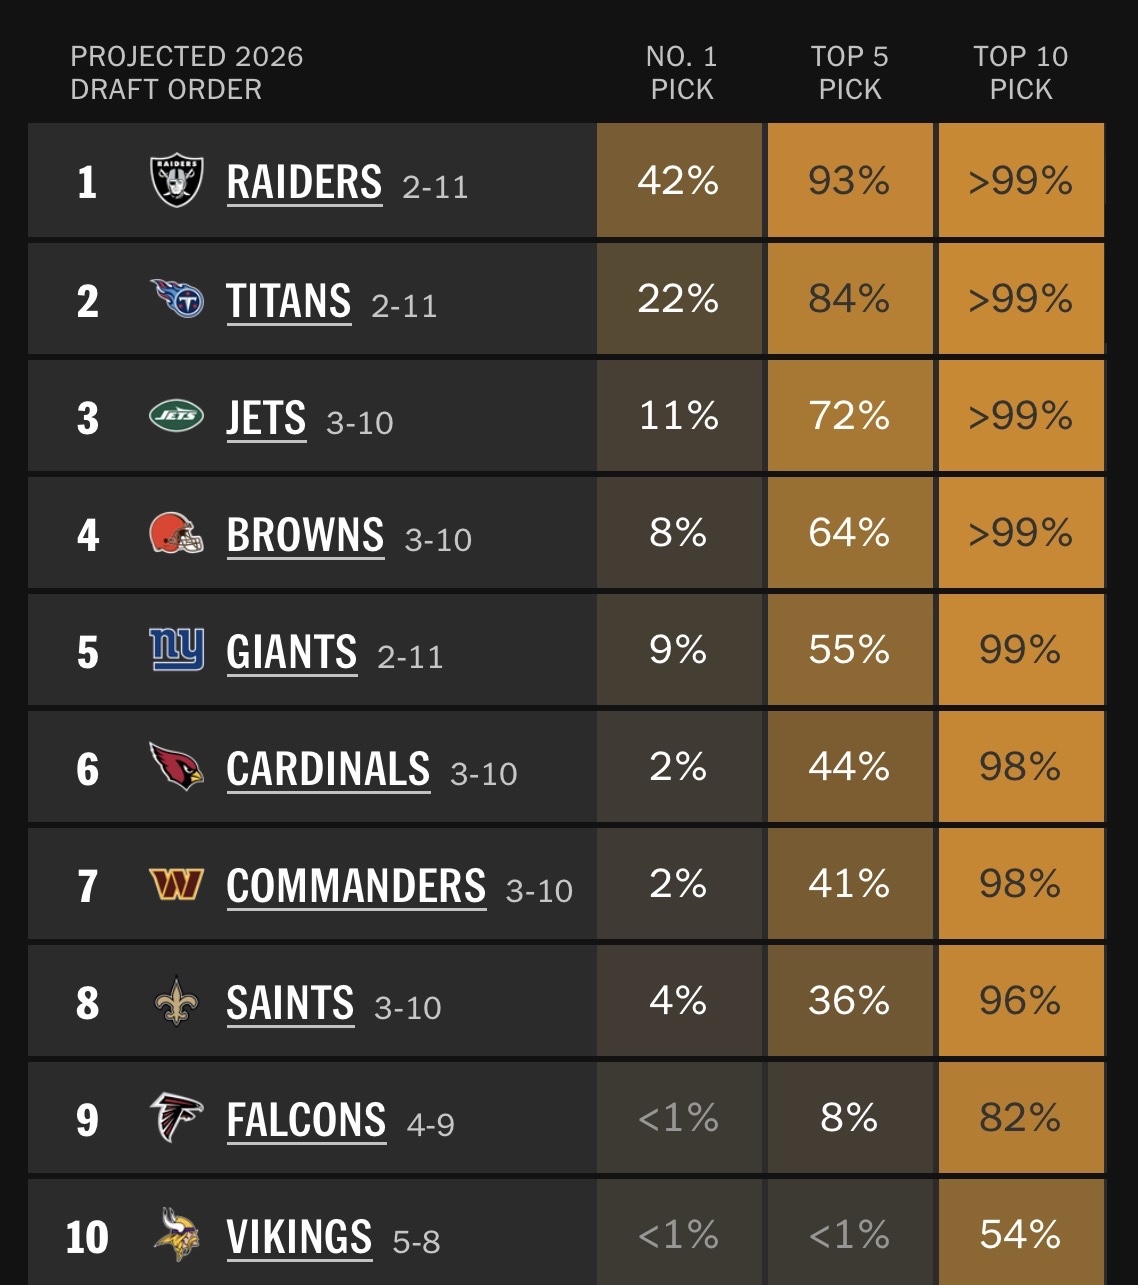This screenshot has height=1285, width=1138.
Task: Open the RAIDERS team link
Action: (304, 182)
